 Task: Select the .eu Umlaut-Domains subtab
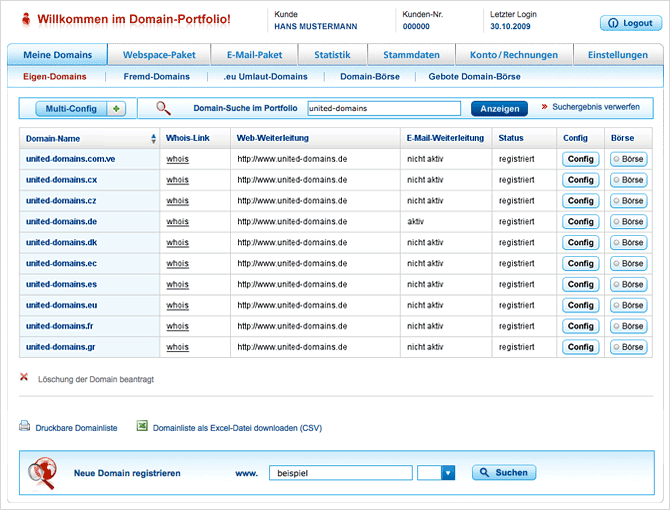tap(265, 76)
